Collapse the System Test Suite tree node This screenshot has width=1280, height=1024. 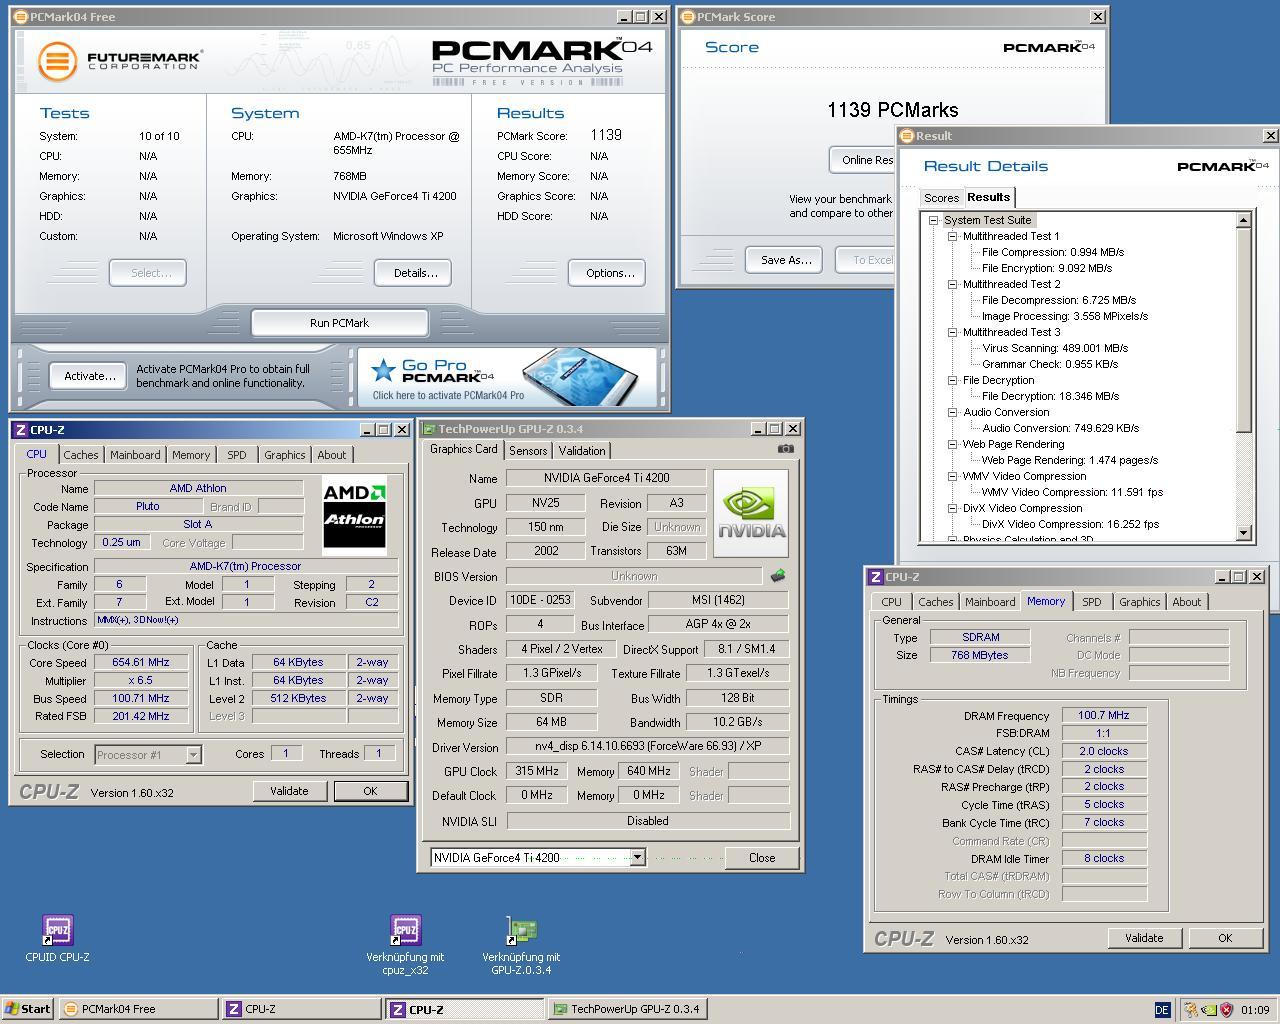(934, 220)
